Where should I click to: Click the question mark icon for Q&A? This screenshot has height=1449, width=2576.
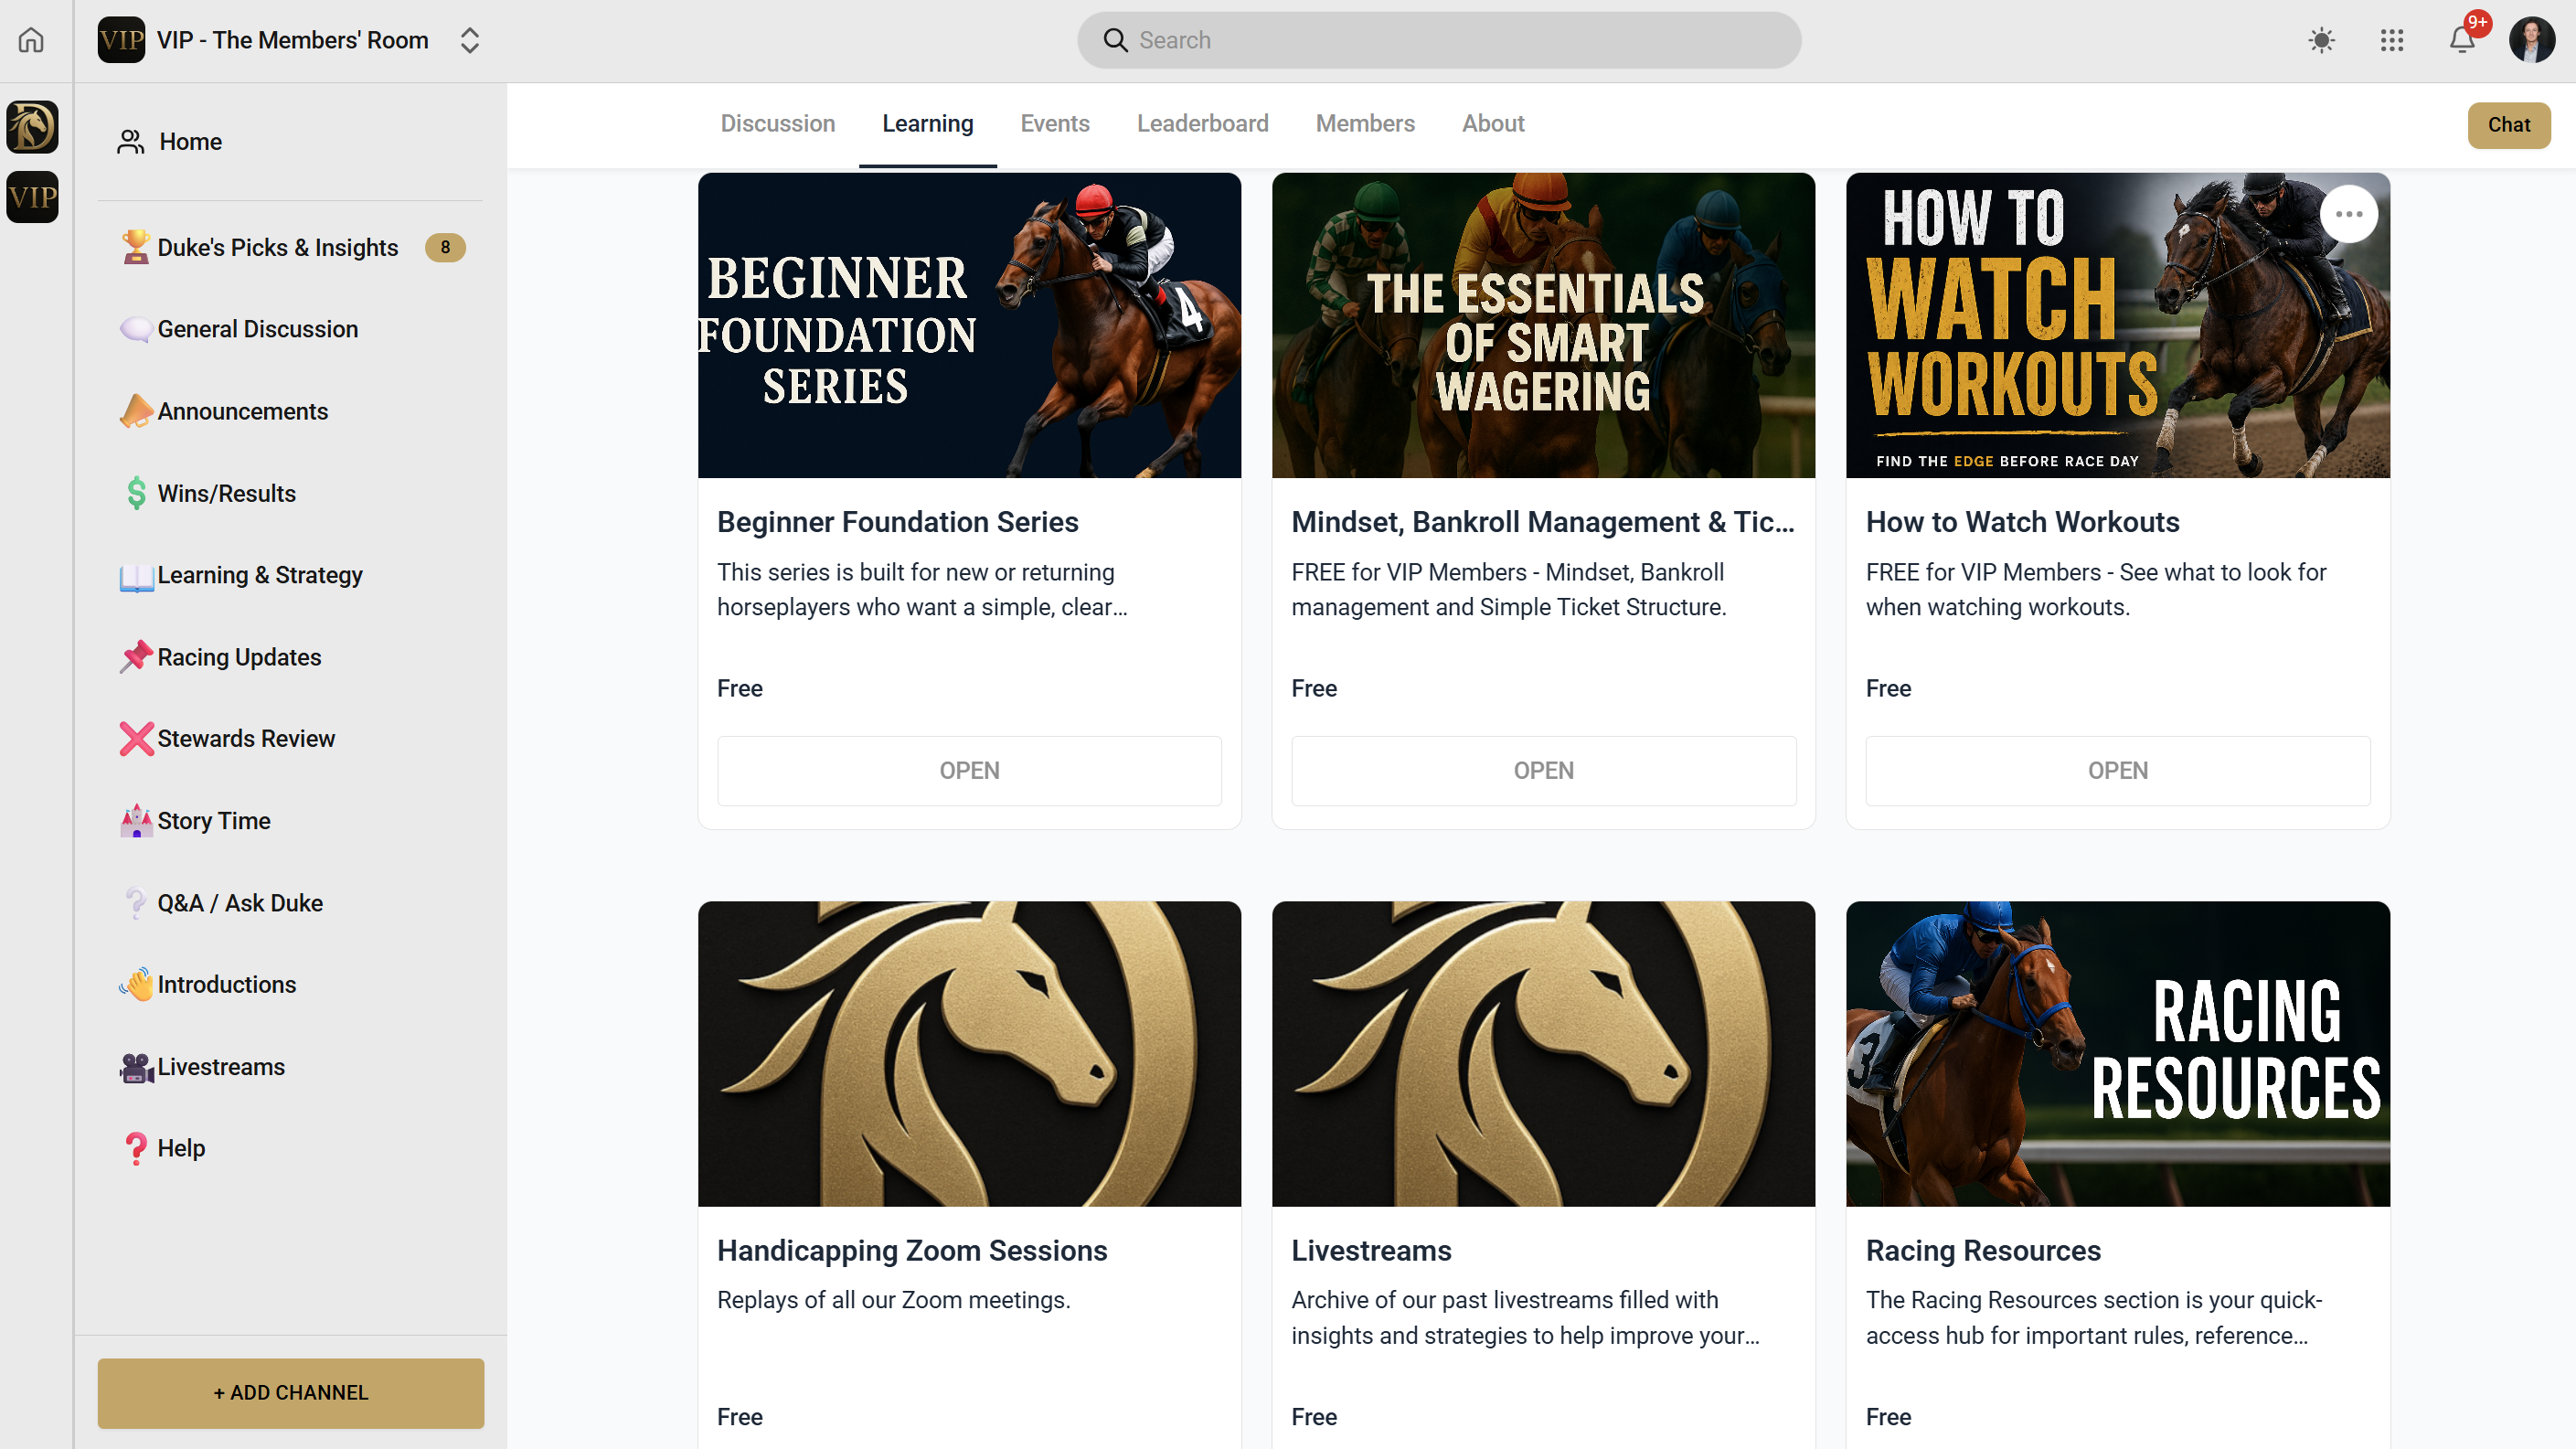tap(135, 903)
